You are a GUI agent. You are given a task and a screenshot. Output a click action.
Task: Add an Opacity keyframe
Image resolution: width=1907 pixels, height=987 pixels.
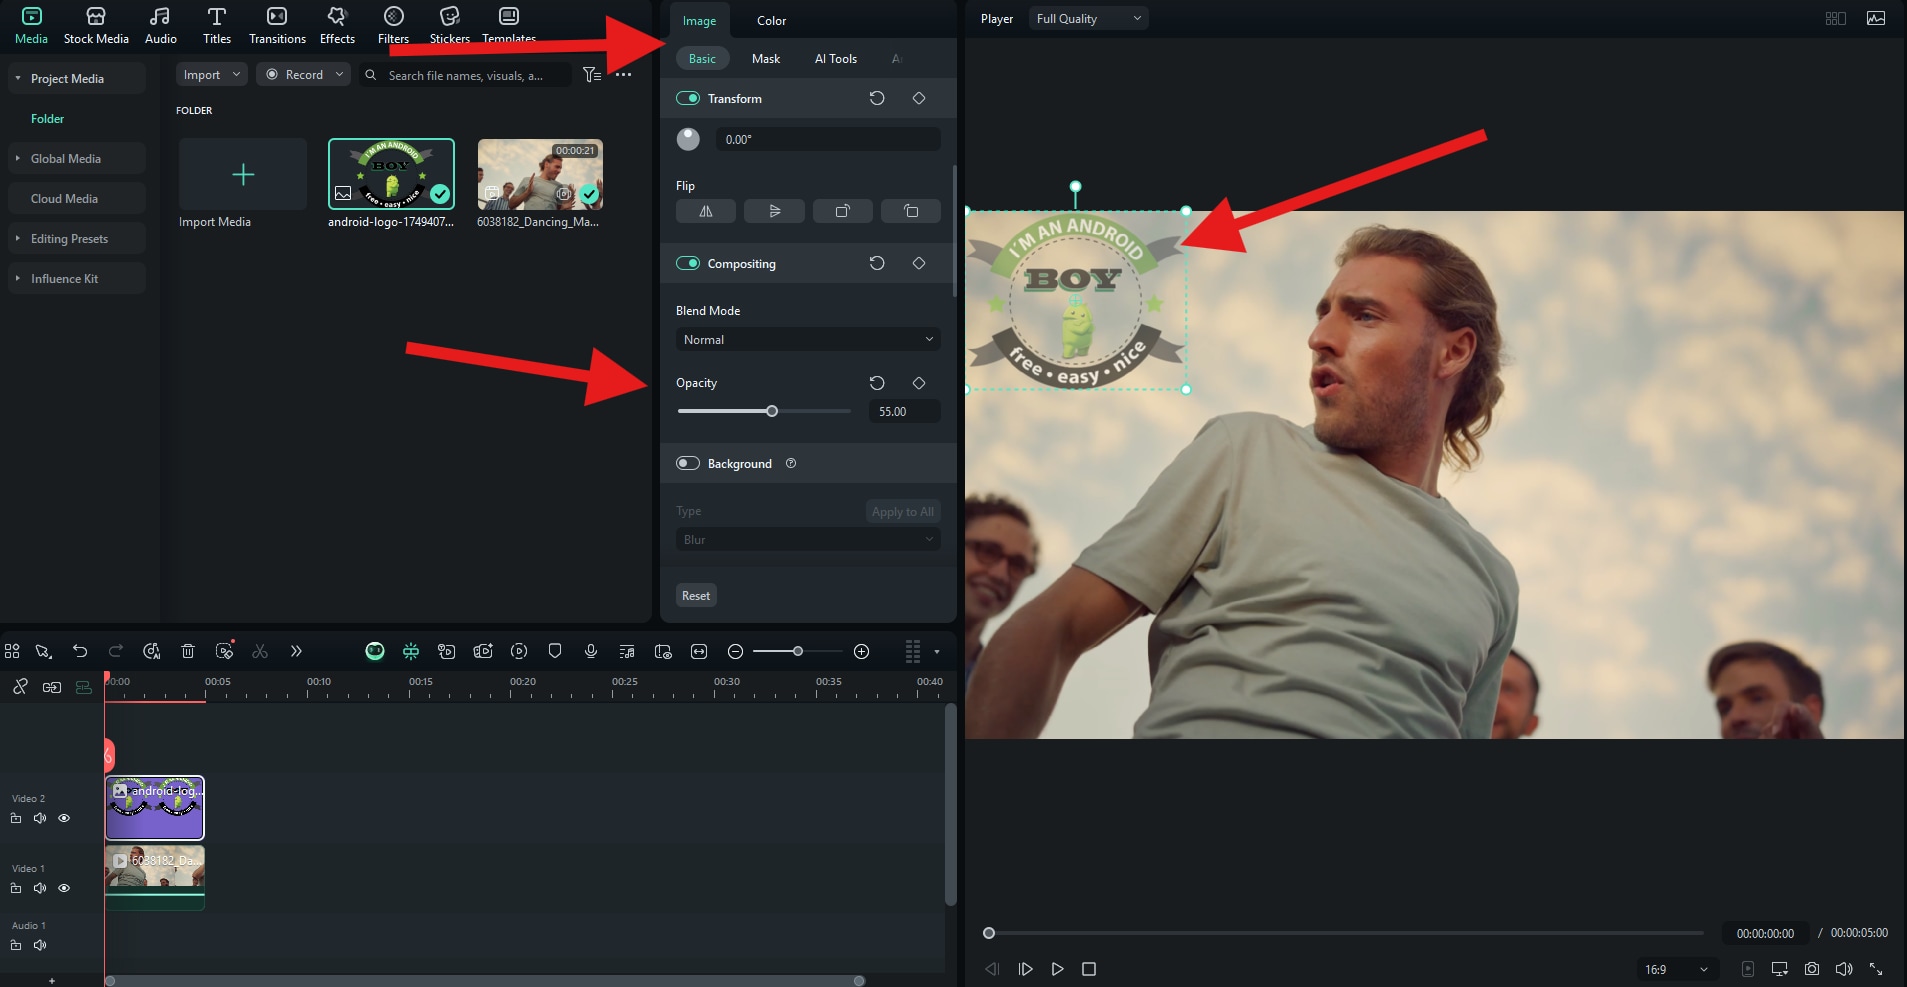pos(919,383)
